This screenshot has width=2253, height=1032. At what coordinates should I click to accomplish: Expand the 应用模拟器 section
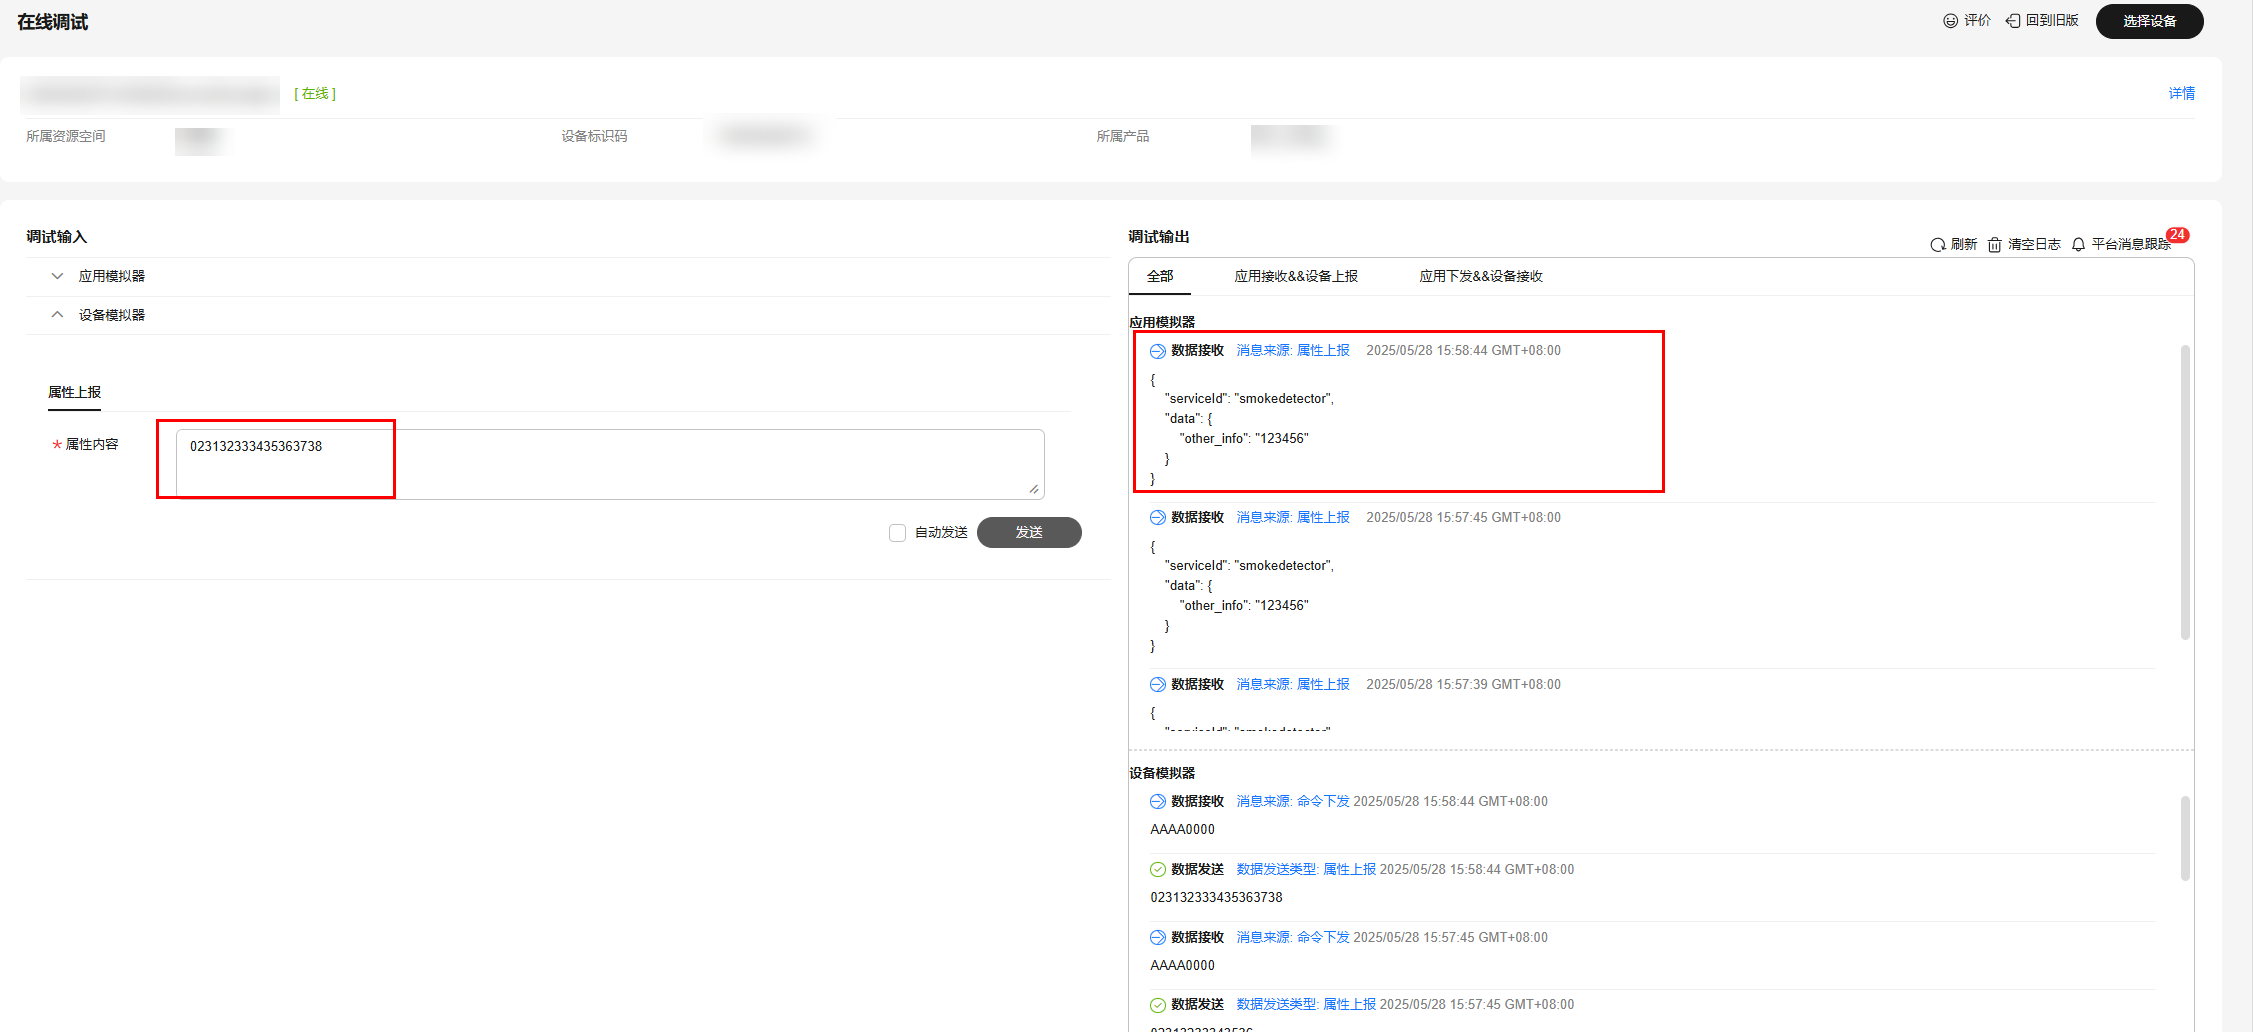pos(57,276)
